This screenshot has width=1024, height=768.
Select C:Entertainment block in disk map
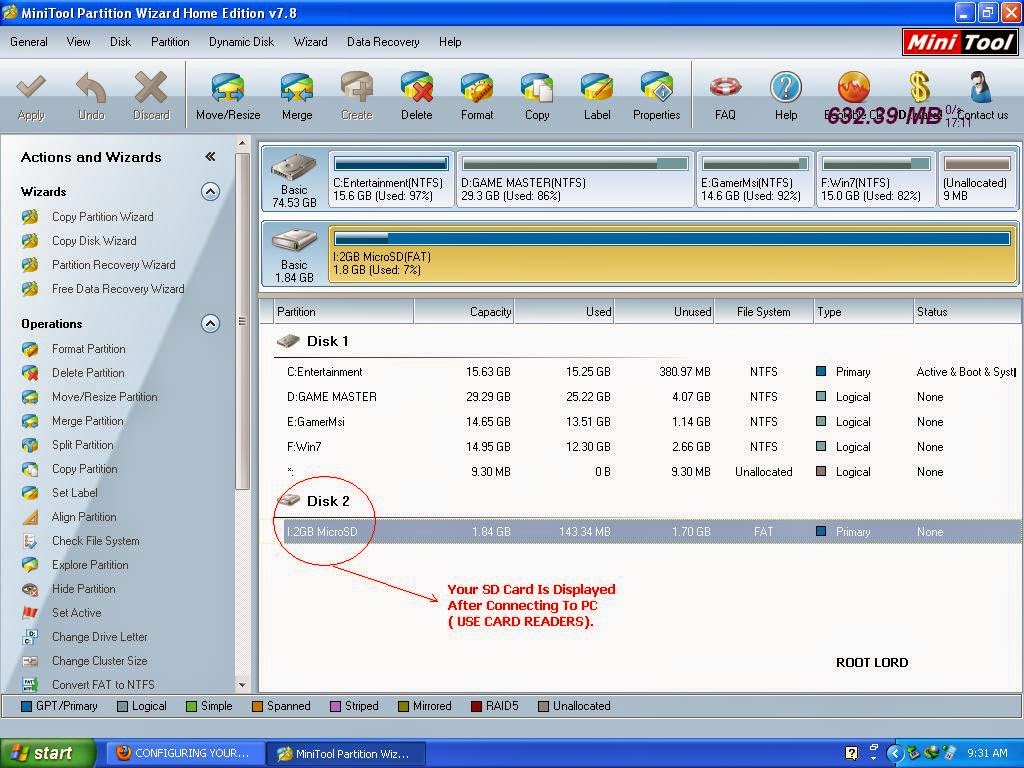[391, 179]
